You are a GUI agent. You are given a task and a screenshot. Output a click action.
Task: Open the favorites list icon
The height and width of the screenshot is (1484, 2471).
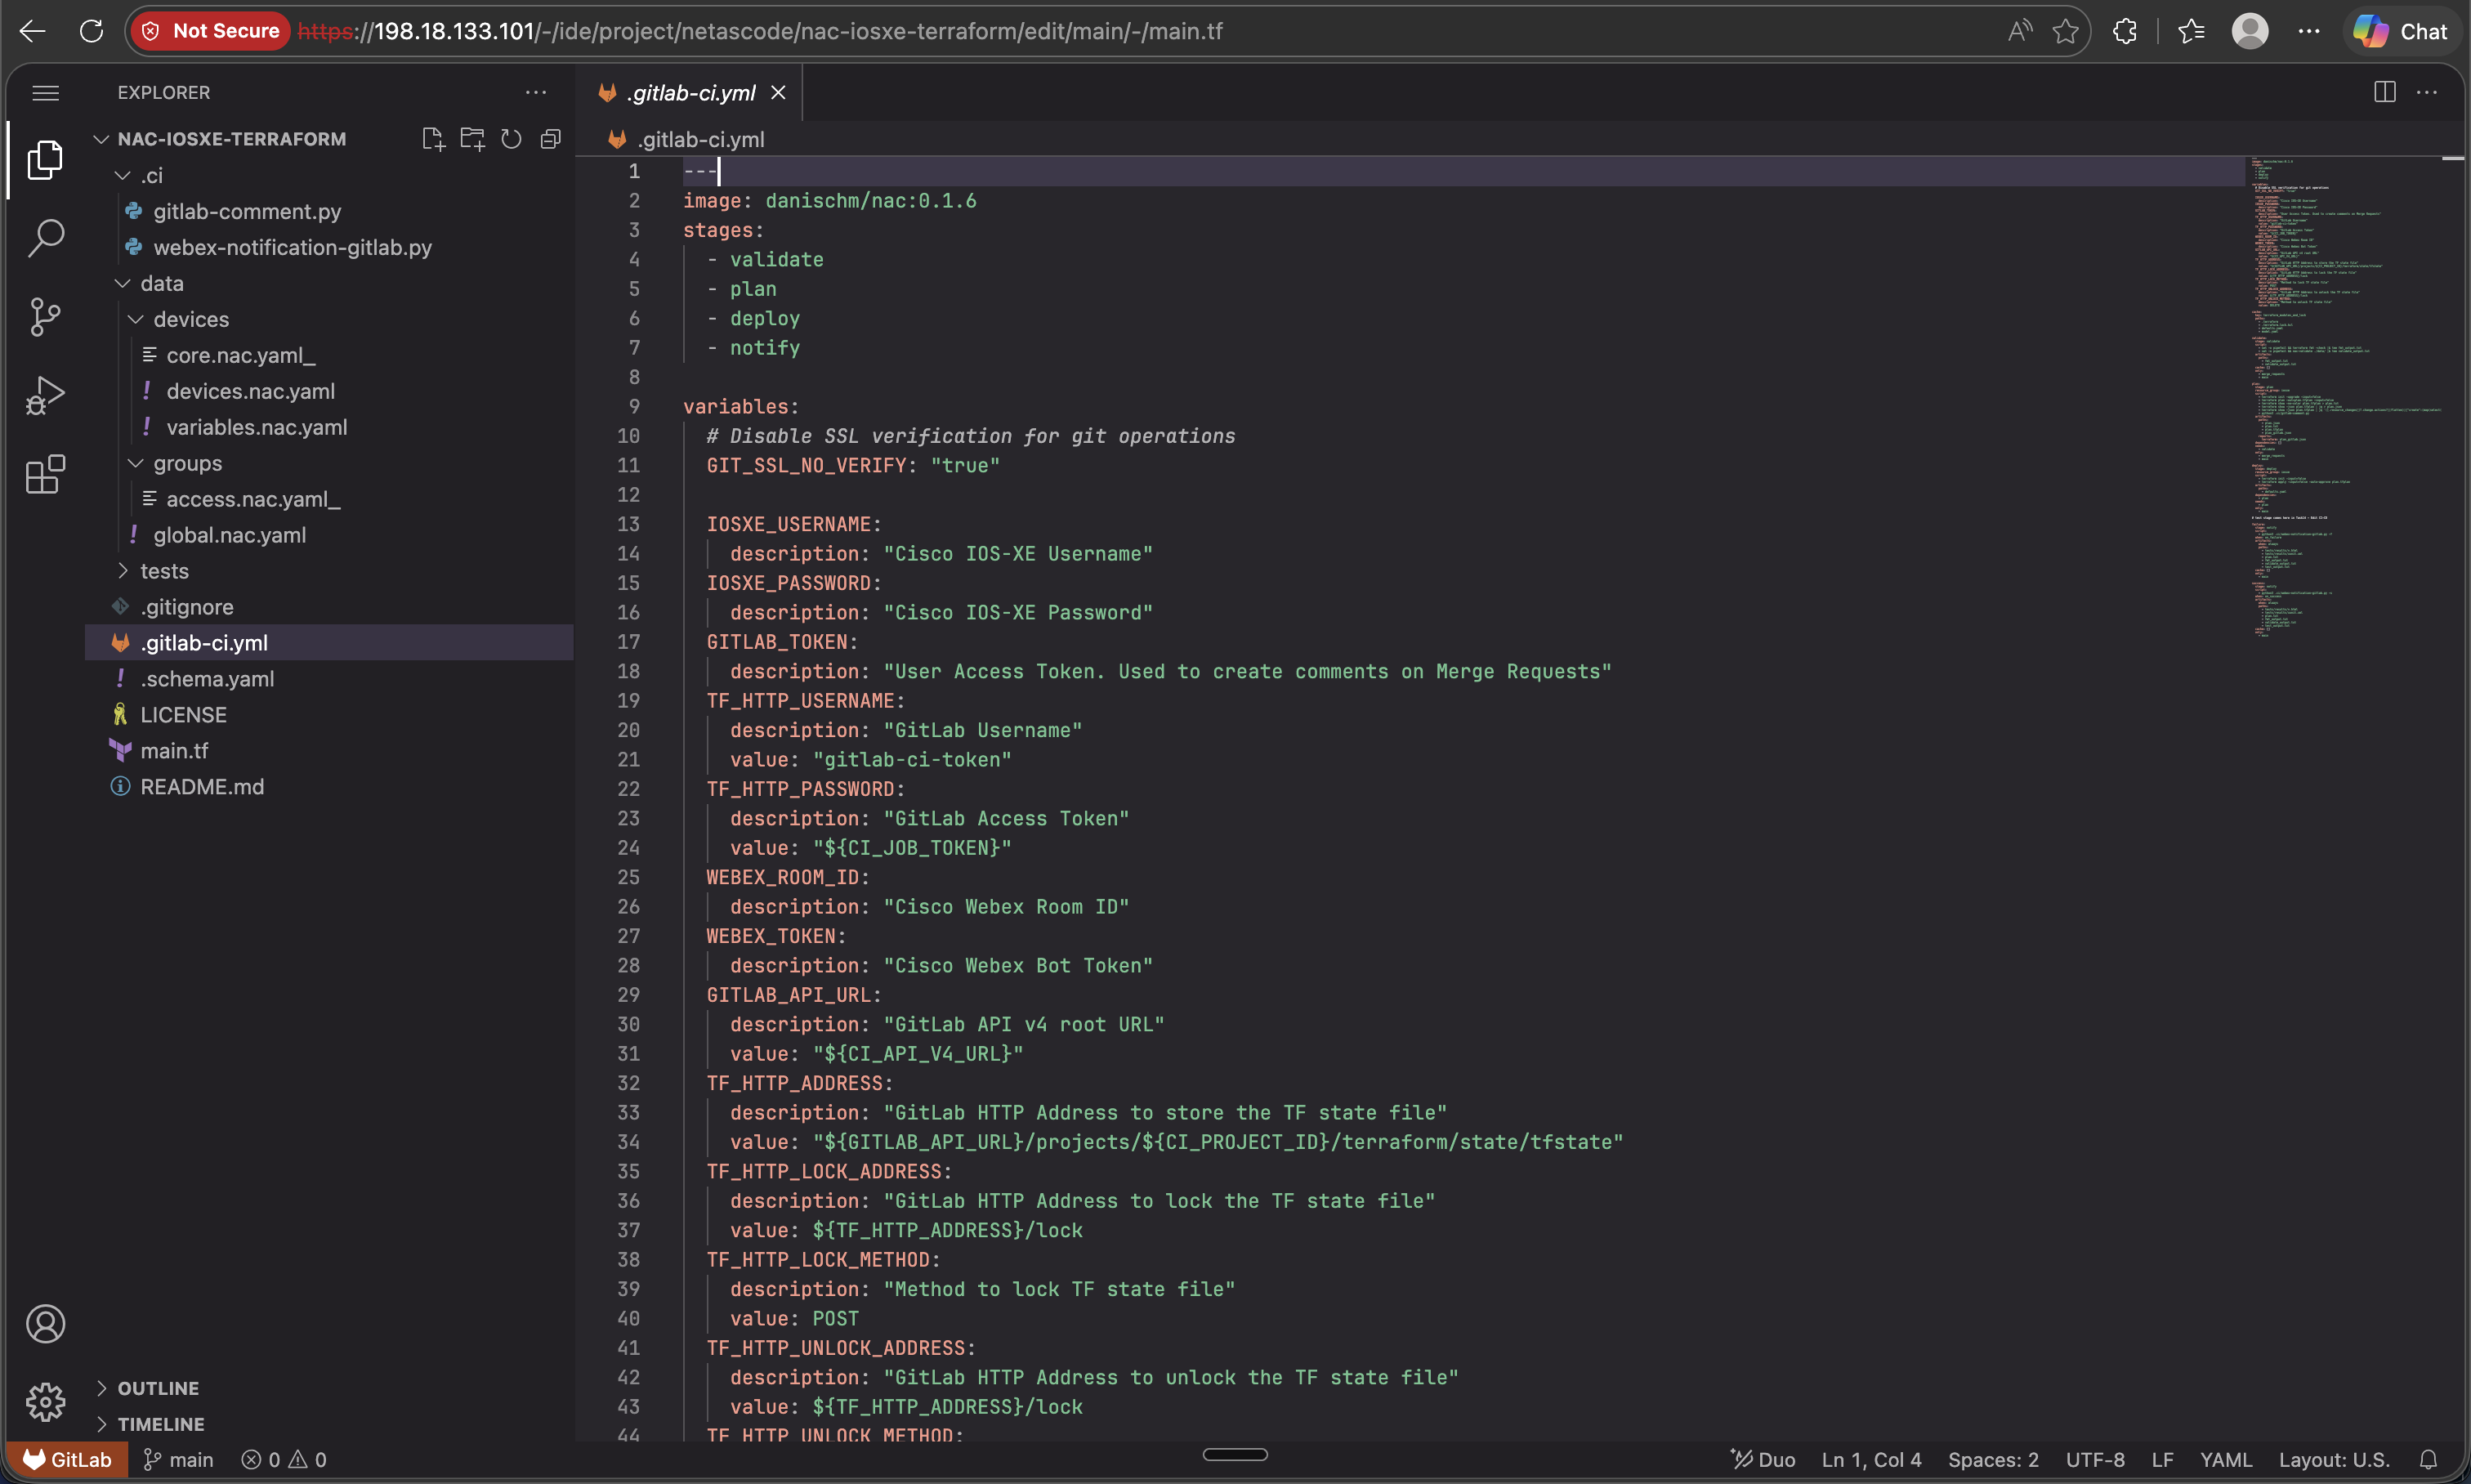[x=2191, y=31]
